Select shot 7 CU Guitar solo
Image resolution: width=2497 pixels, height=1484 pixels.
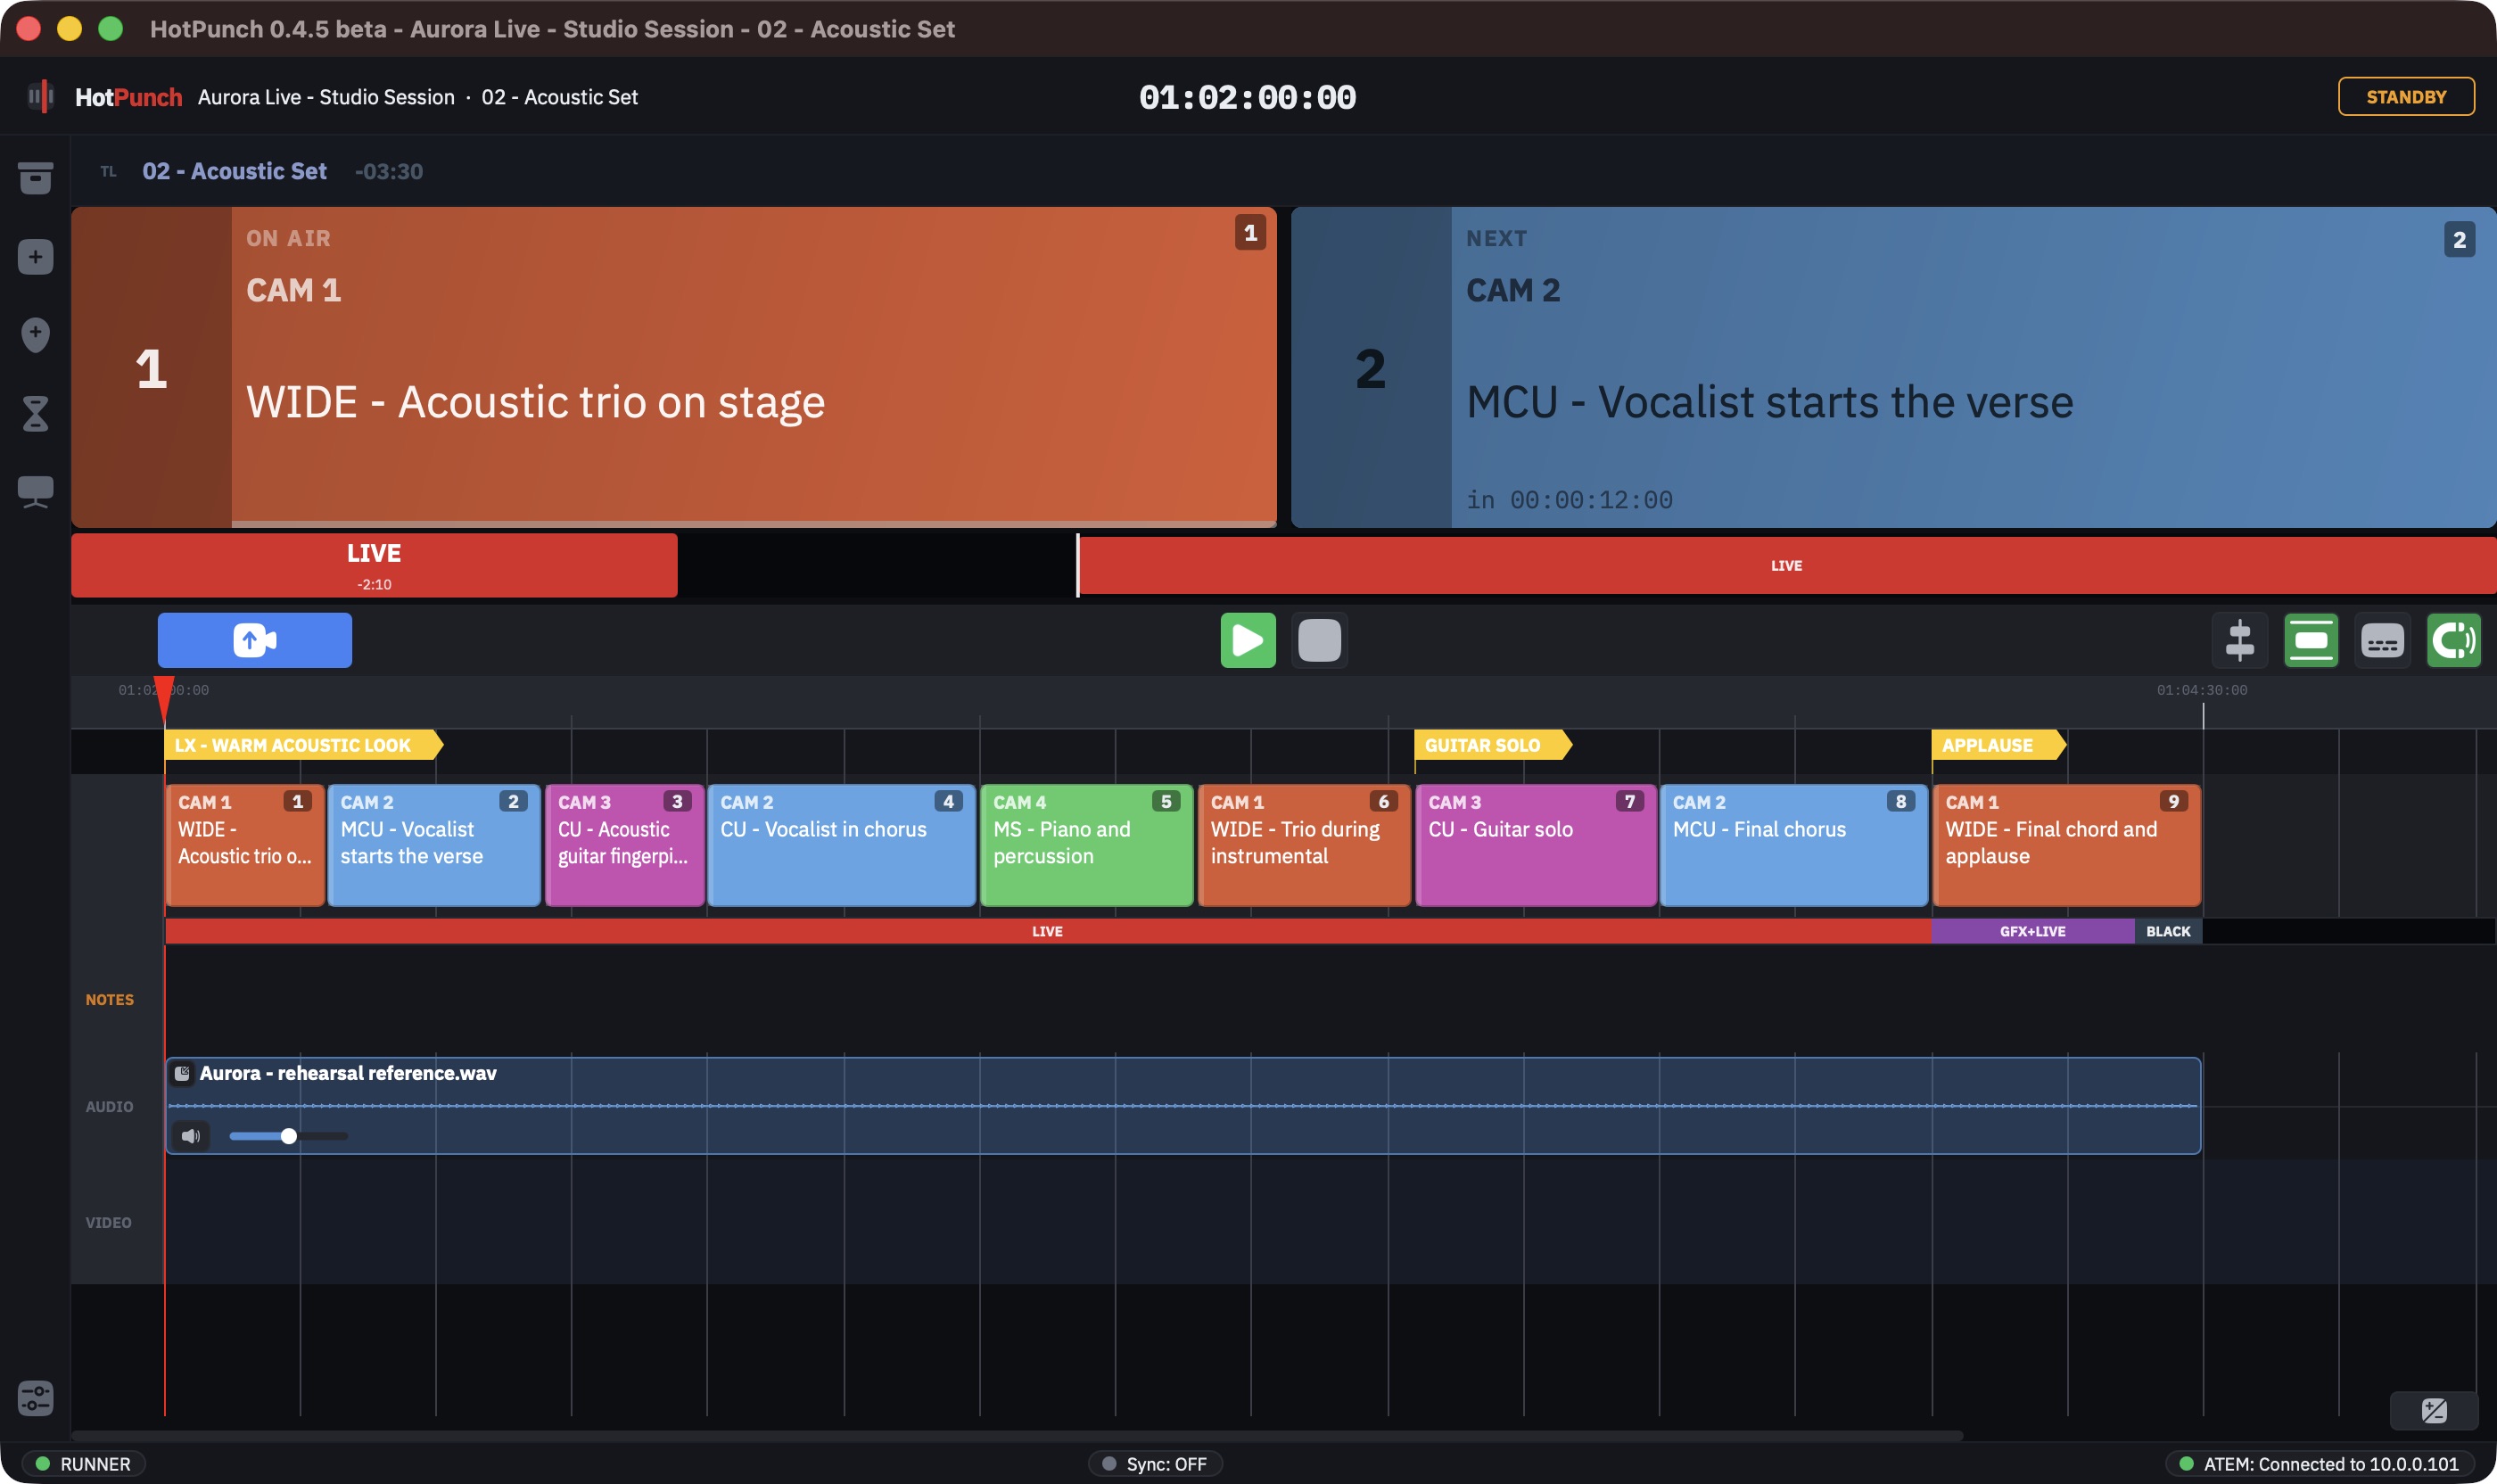(x=1536, y=845)
